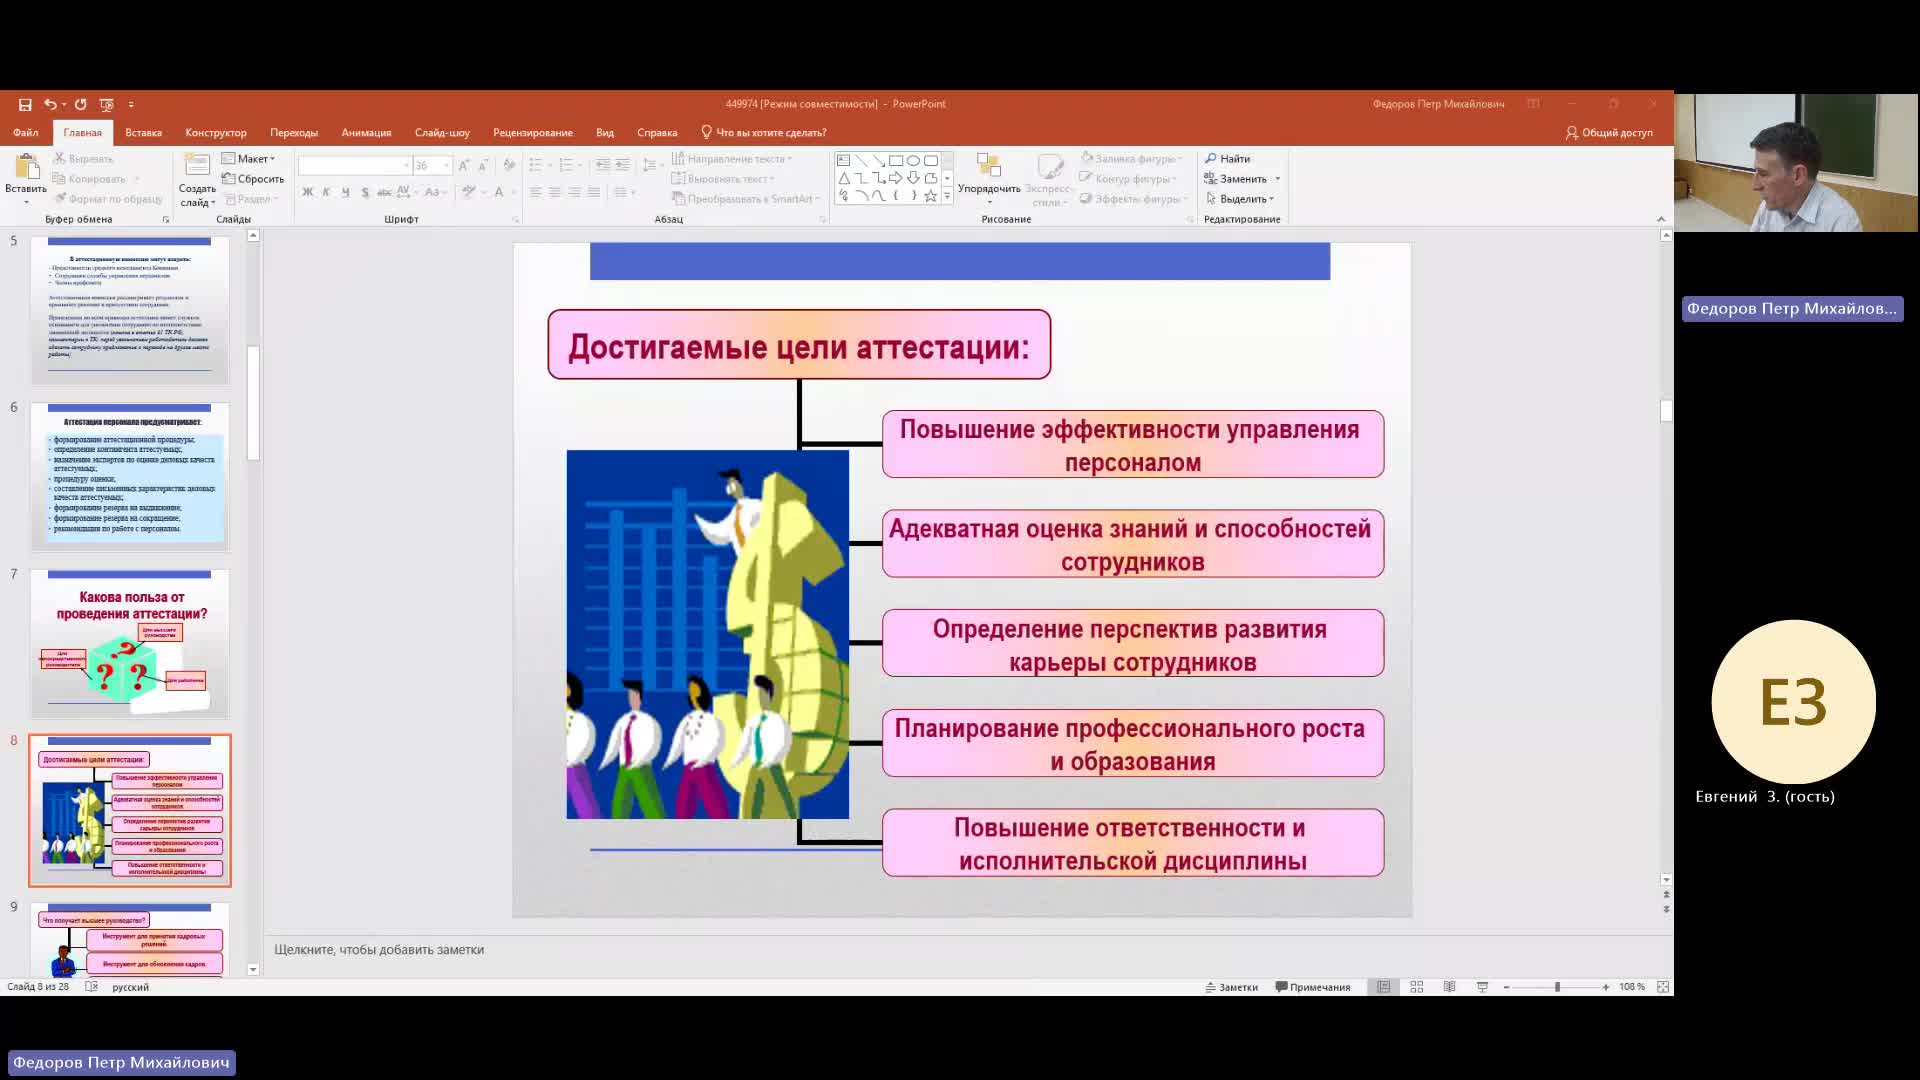Click the Сбросить reset slide button

point(253,179)
